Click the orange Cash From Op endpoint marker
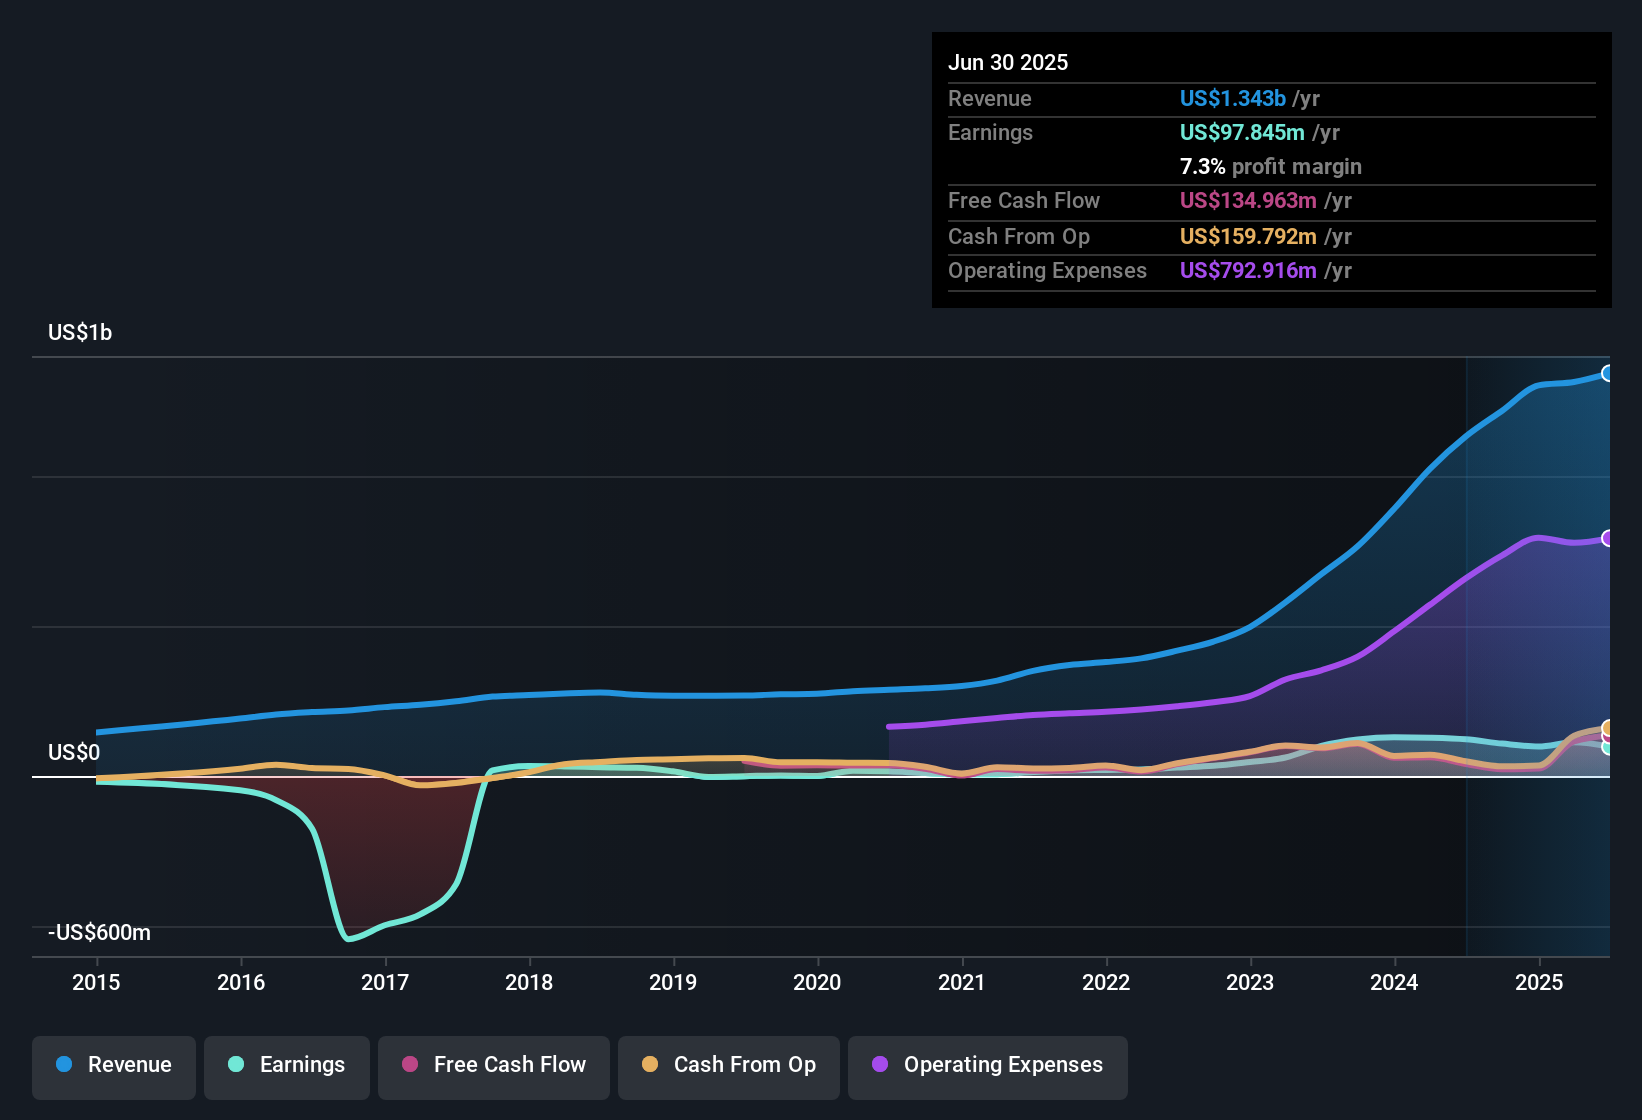The height and width of the screenshot is (1120, 1642). (x=1608, y=728)
